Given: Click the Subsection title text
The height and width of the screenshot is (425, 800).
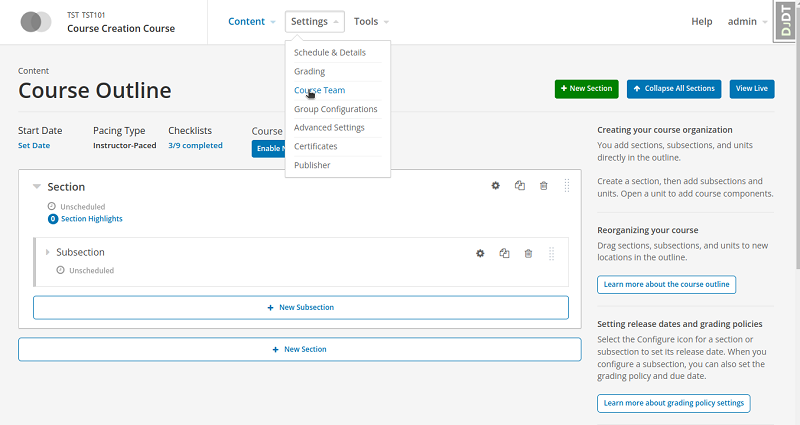Looking at the screenshot, I should [x=80, y=252].
